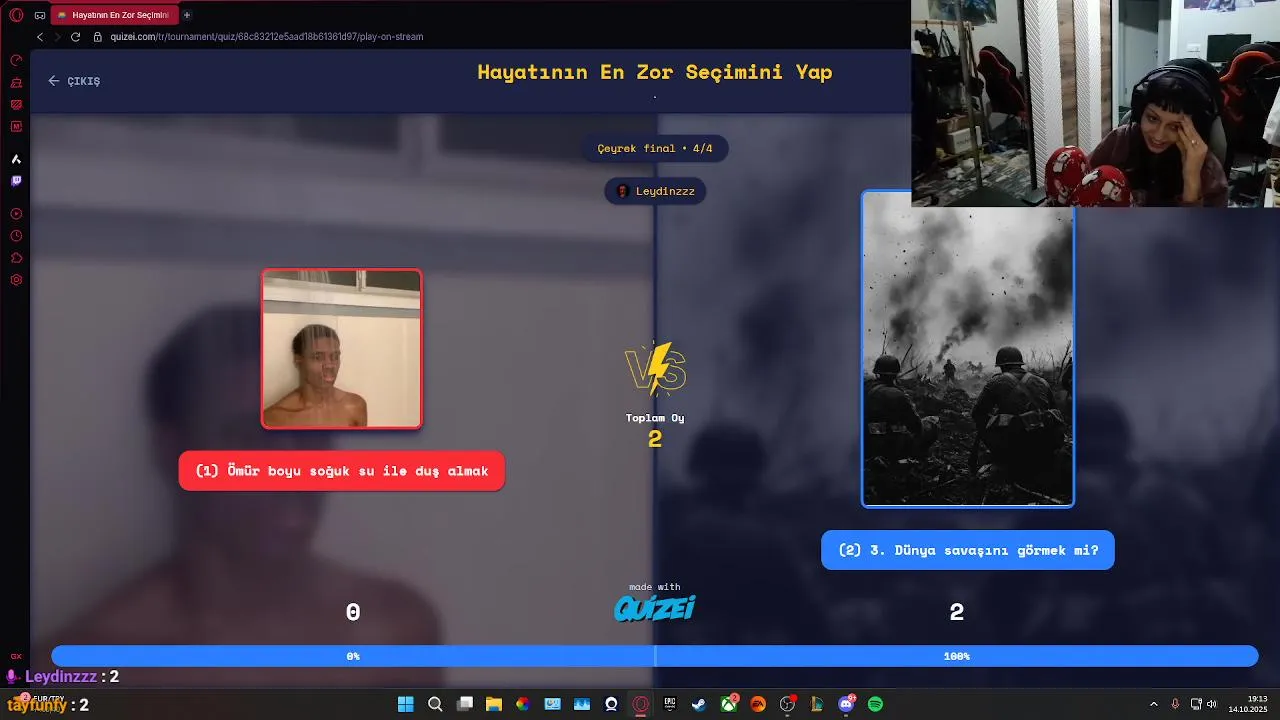Click the Çeyrek final 4/4 badge
This screenshot has height=720, width=1280.
click(x=656, y=149)
